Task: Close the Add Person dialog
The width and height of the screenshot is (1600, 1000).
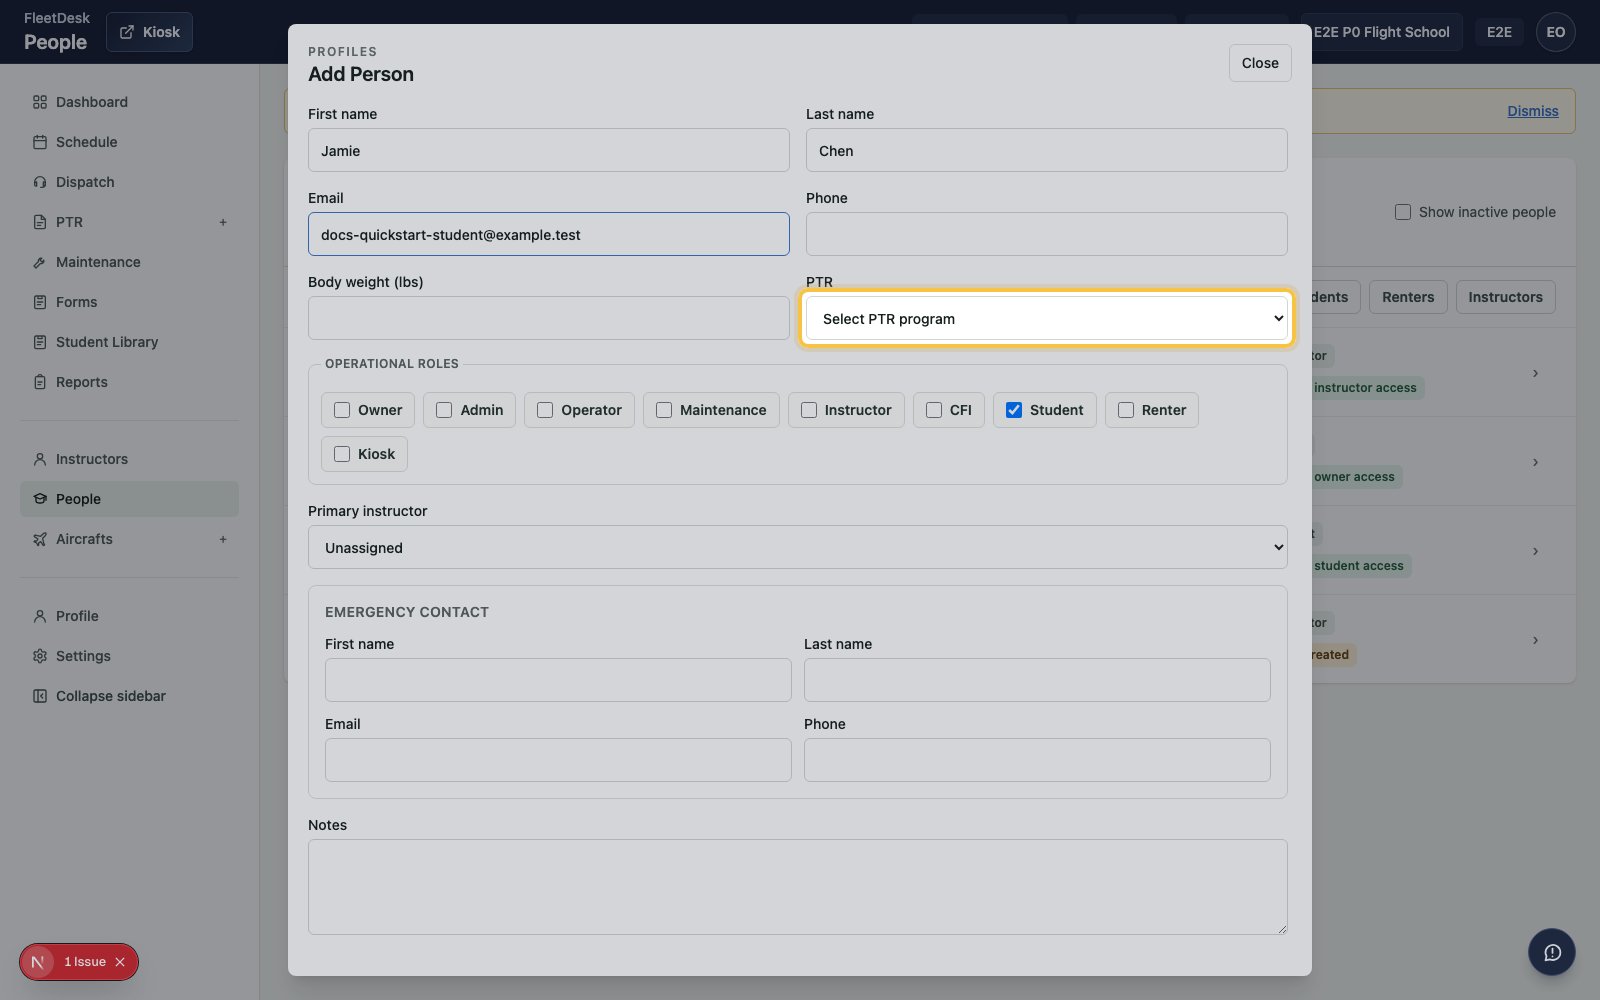Action: point(1260,63)
